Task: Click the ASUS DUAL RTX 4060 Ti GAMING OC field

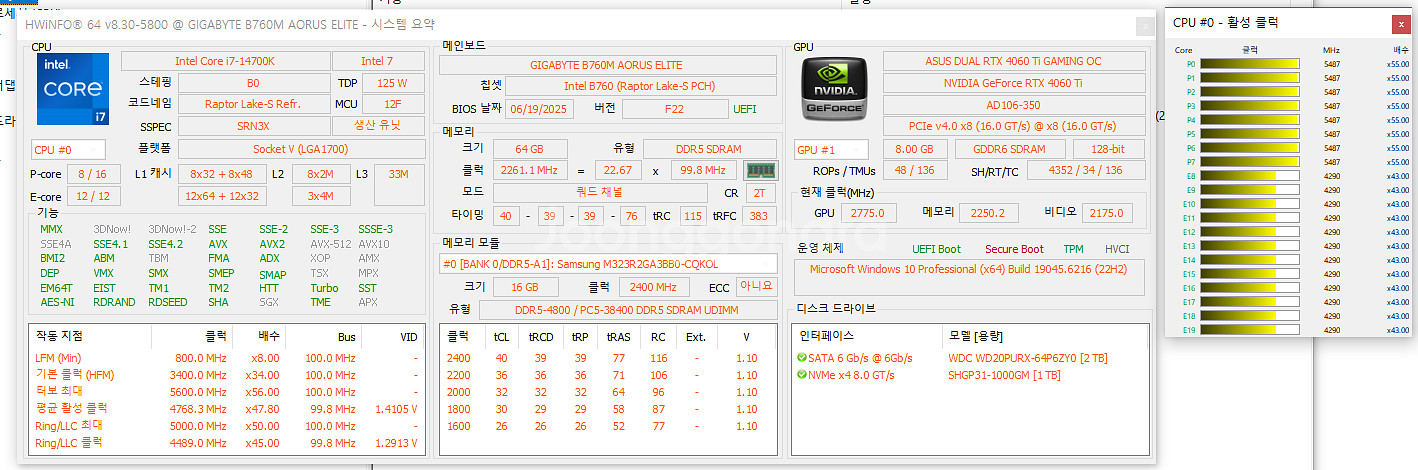Action: pyautogui.click(x=1014, y=61)
